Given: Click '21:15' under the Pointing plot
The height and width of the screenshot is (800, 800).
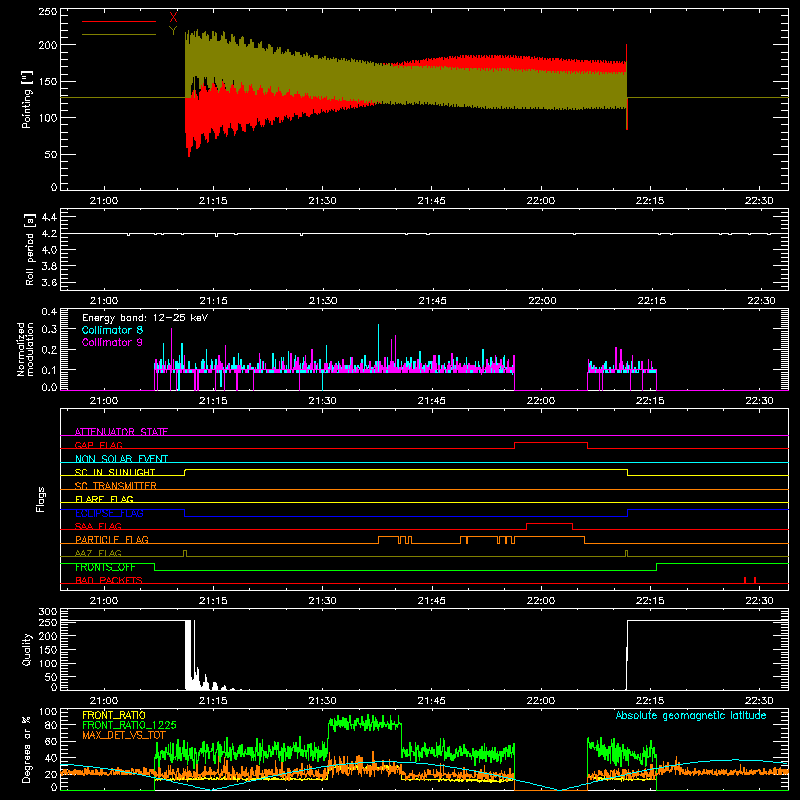Looking at the screenshot, I should click(213, 201).
